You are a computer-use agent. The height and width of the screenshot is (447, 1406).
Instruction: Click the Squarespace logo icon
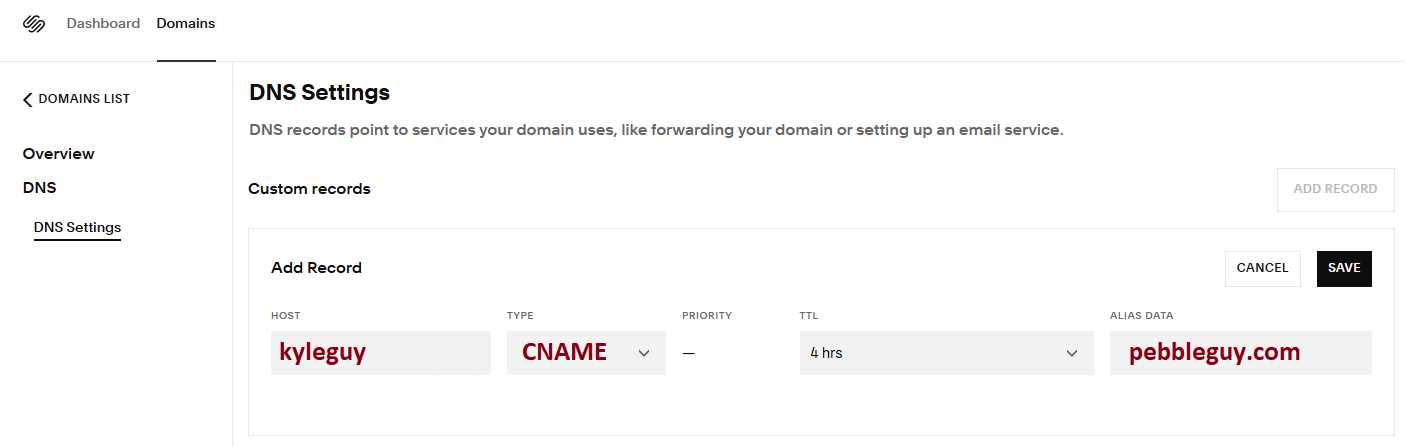point(35,24)
